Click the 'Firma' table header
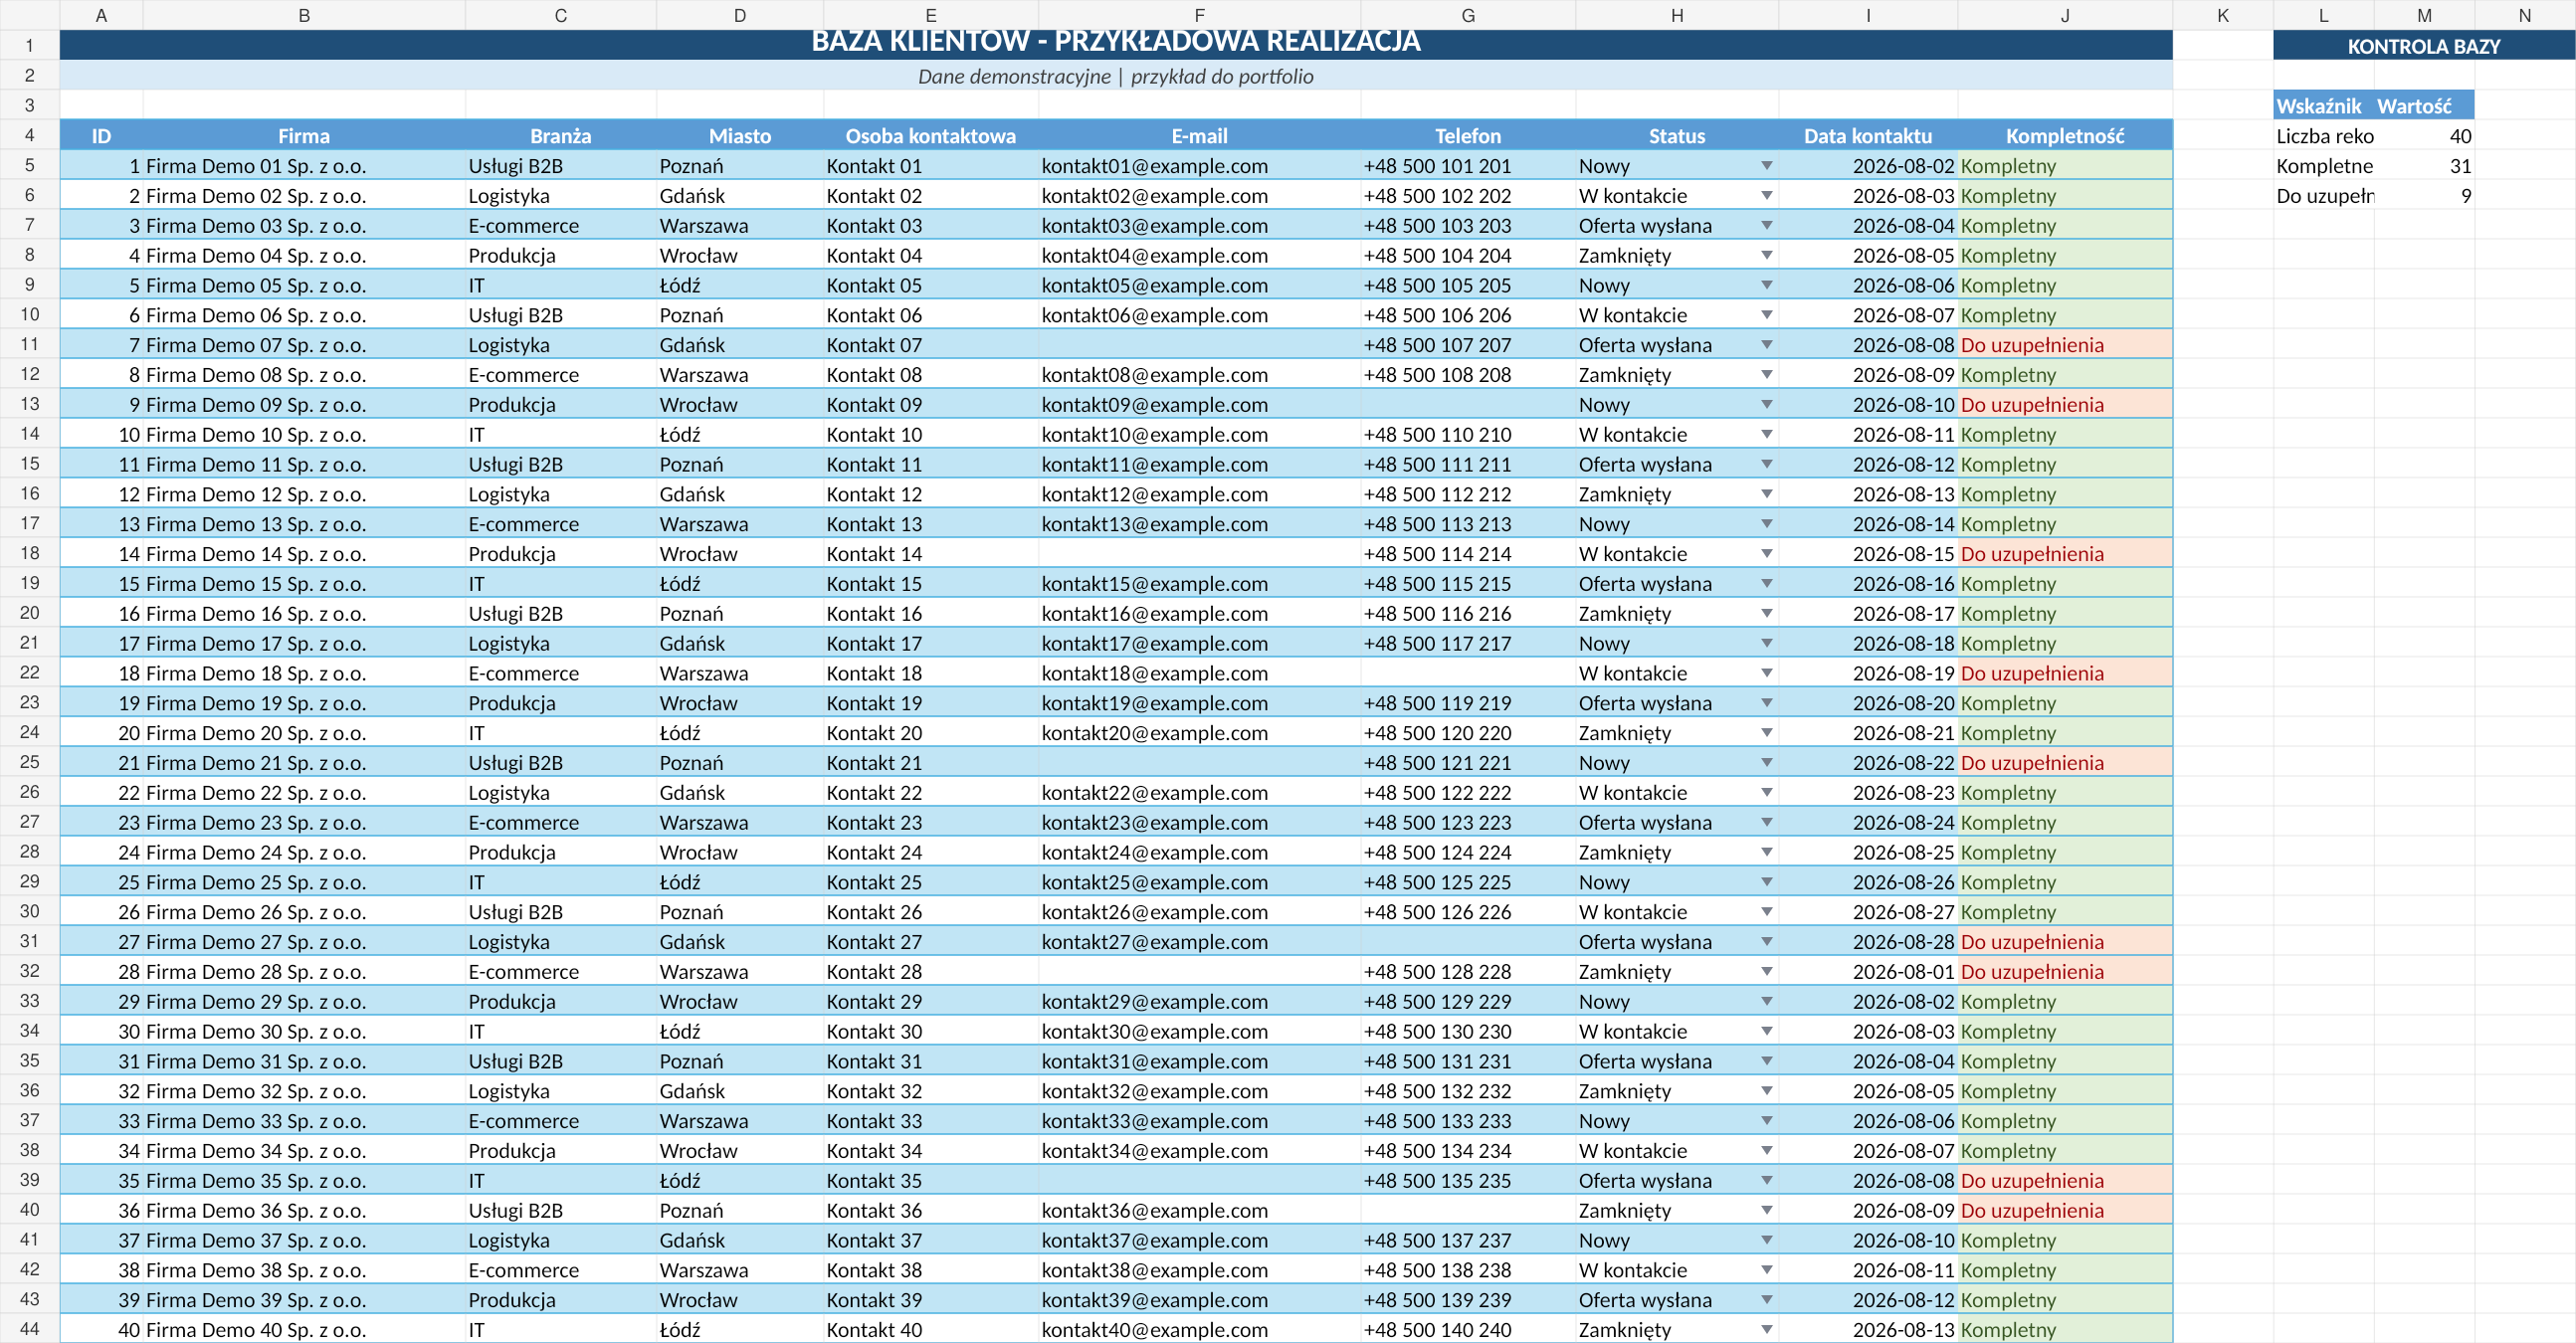The image size is (2576, 1343). coord(304,136)
